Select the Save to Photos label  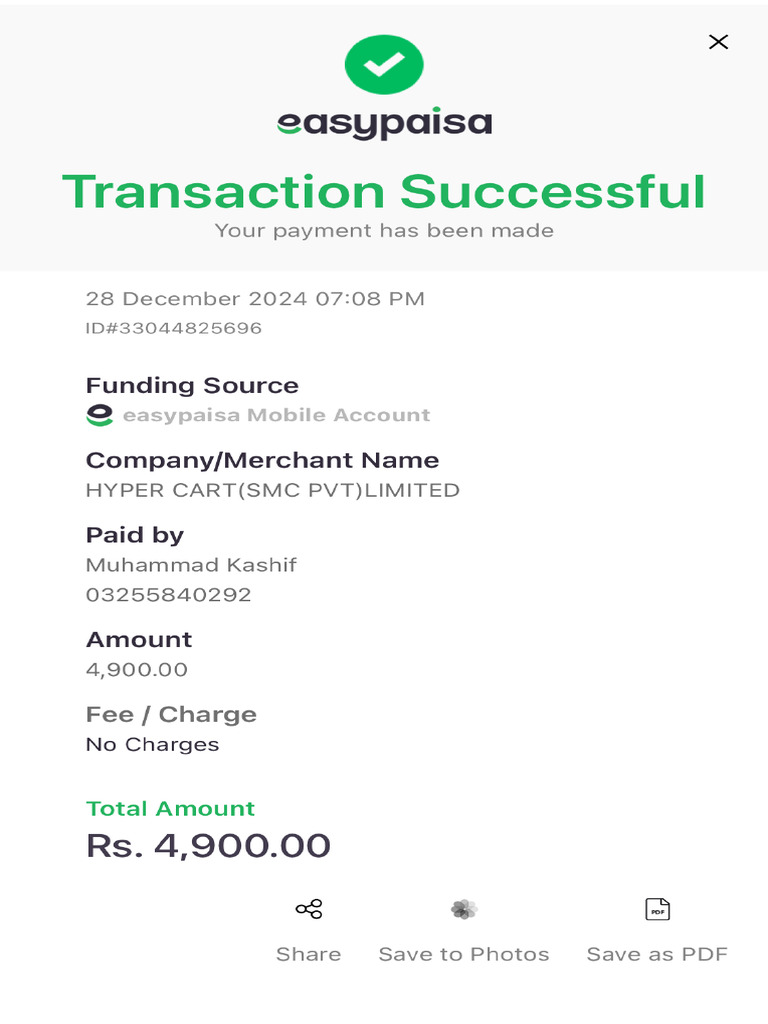[x=464, y=954]
